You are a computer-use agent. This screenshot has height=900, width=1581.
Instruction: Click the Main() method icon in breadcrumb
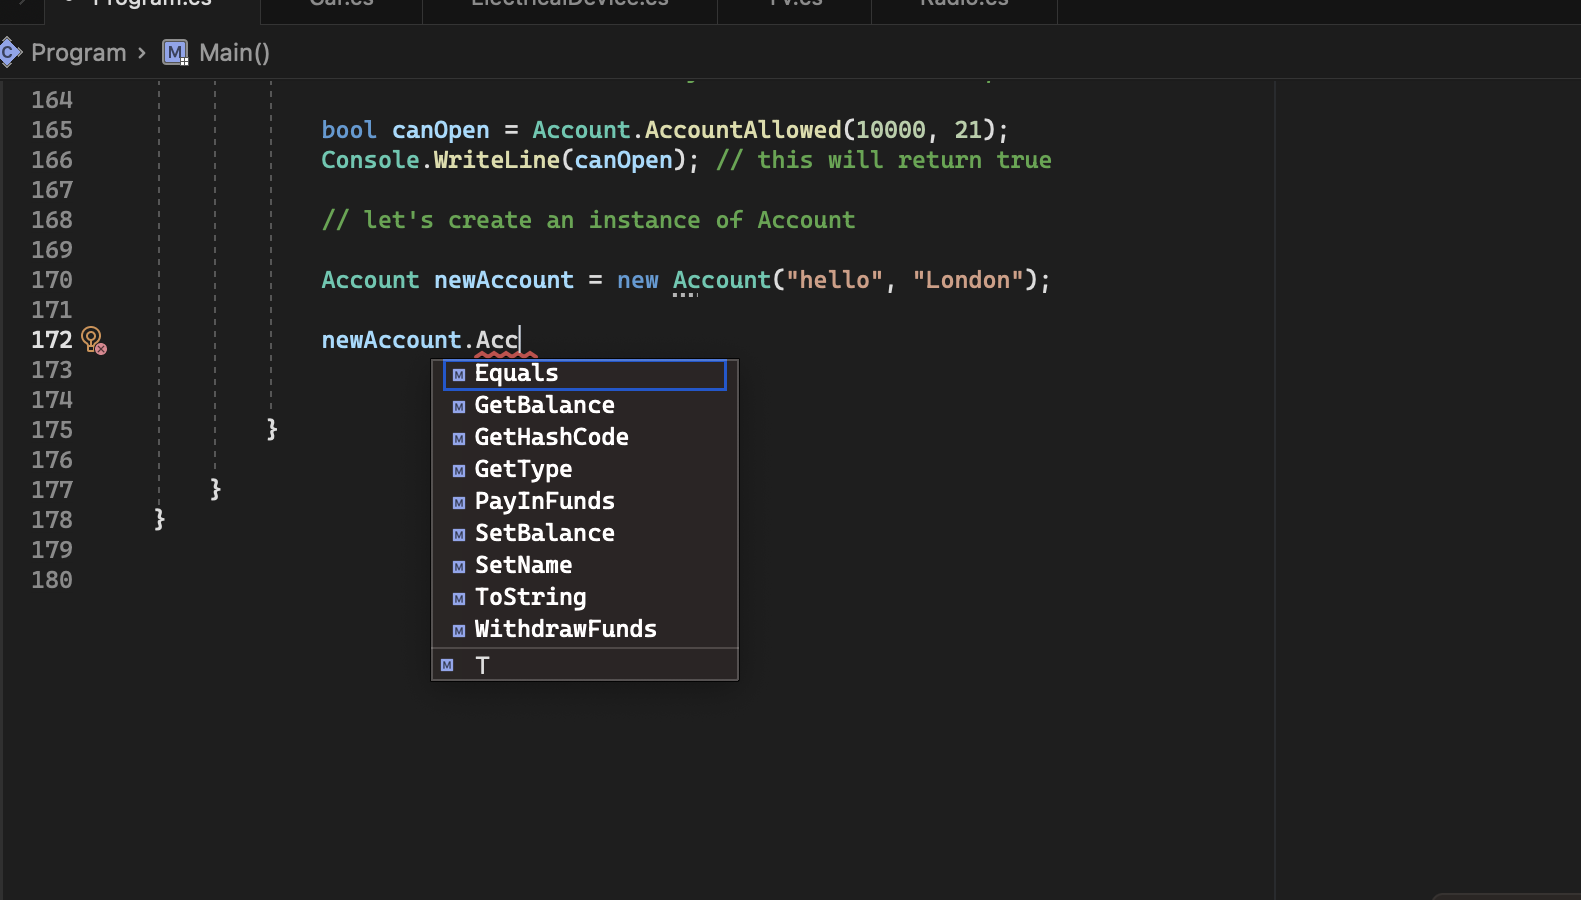[175, 52]
